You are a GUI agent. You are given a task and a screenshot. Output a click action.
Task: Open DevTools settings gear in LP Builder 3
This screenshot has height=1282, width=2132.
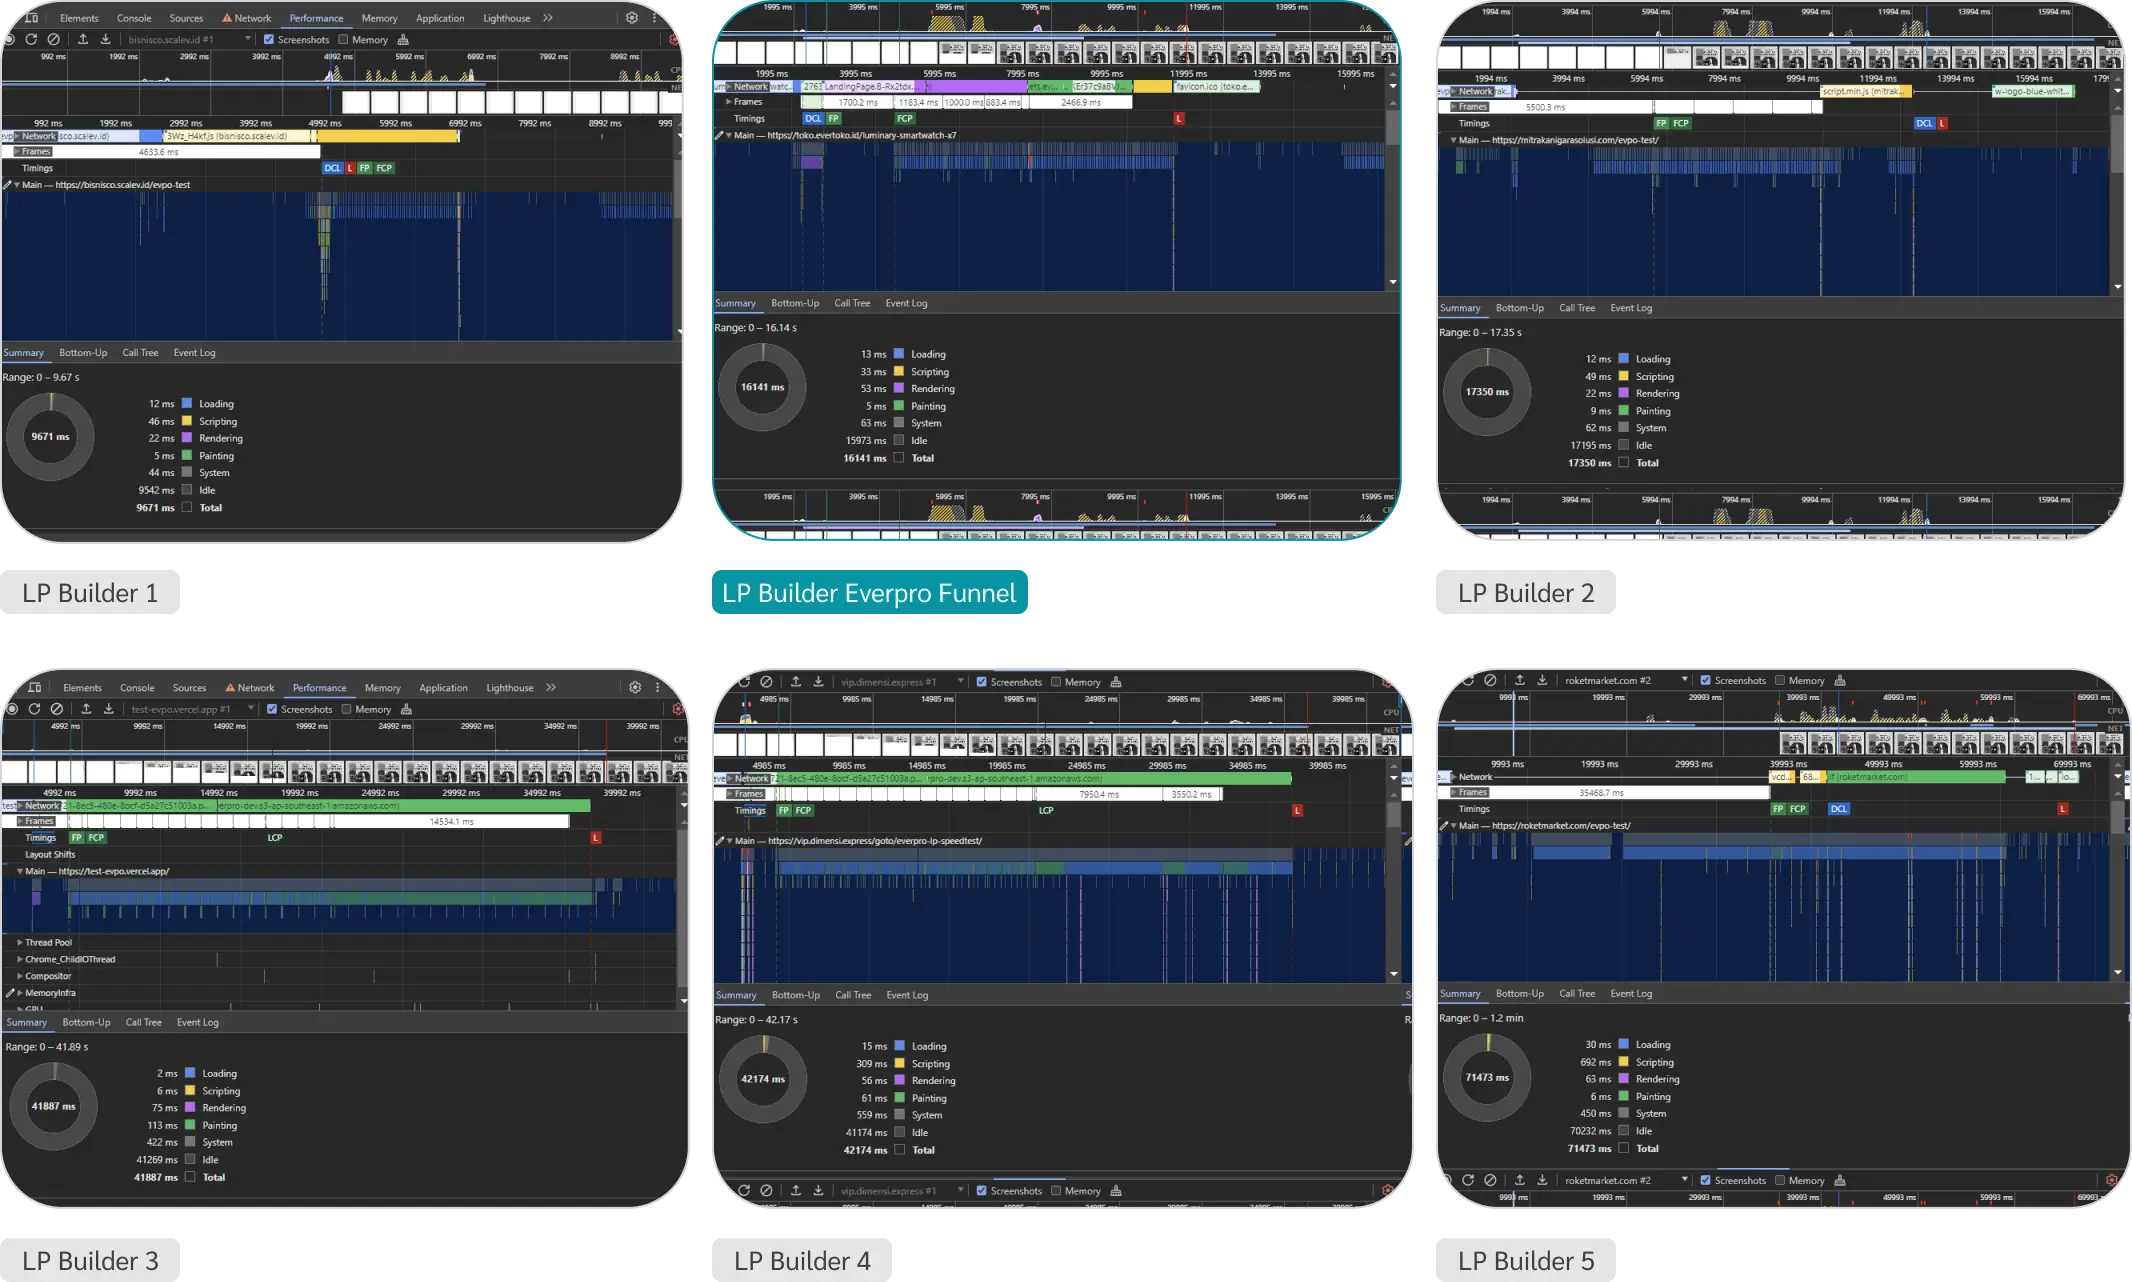pos(635,687)
